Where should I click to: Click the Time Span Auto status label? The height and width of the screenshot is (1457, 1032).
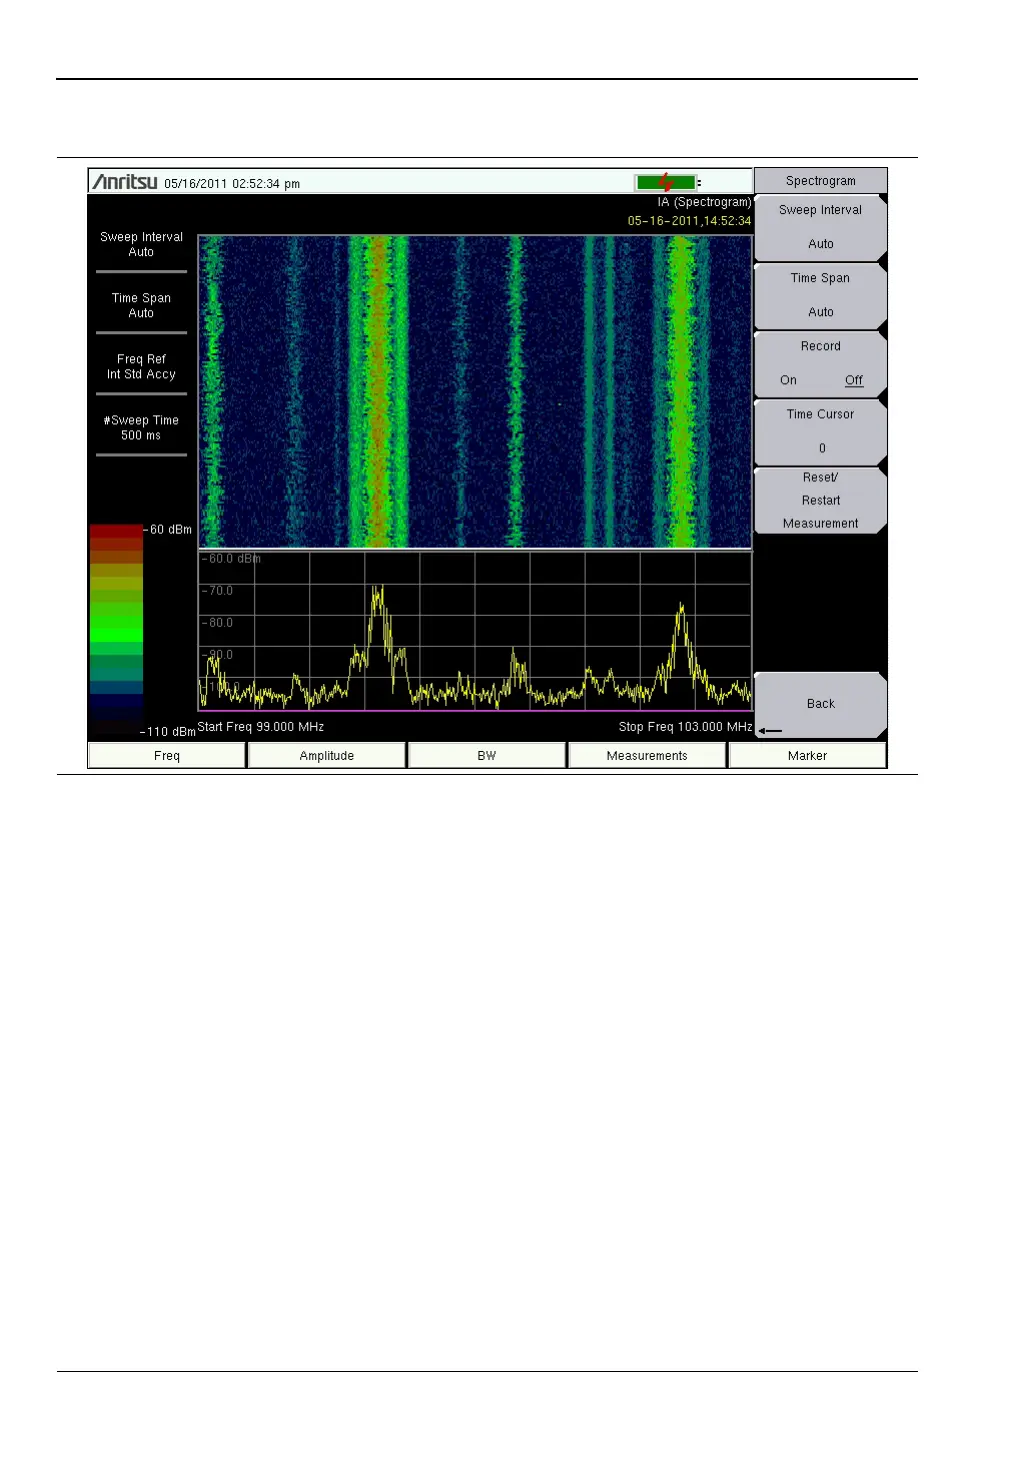tap(141, 305)
